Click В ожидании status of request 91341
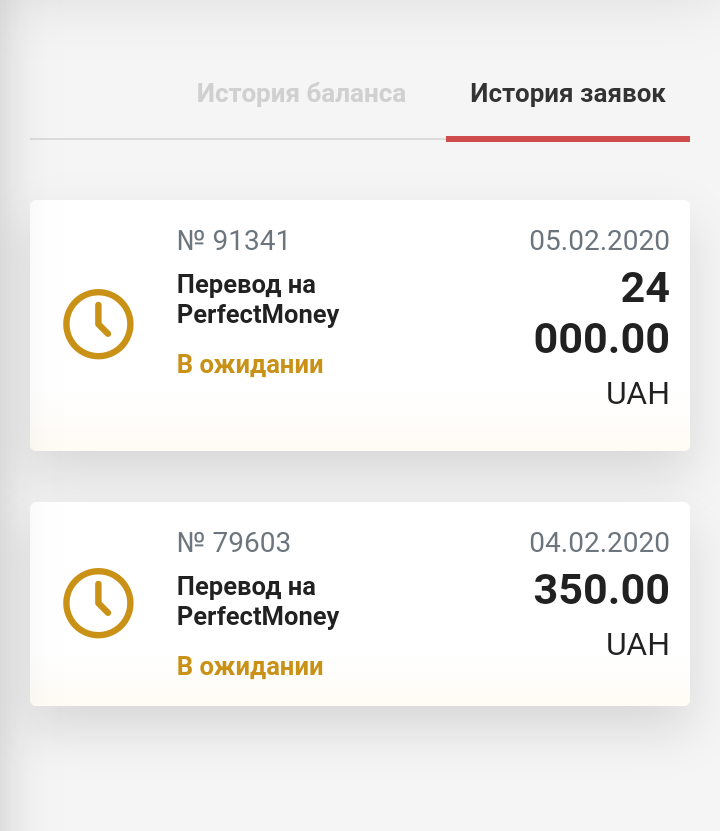 [x=250, y=365]
